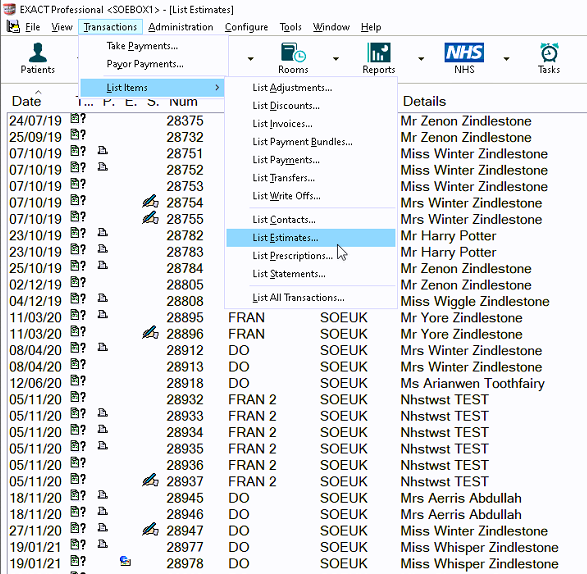Click the application icon beside File menu
Screen dimensions: 587x574
click(x=13, y=27)
